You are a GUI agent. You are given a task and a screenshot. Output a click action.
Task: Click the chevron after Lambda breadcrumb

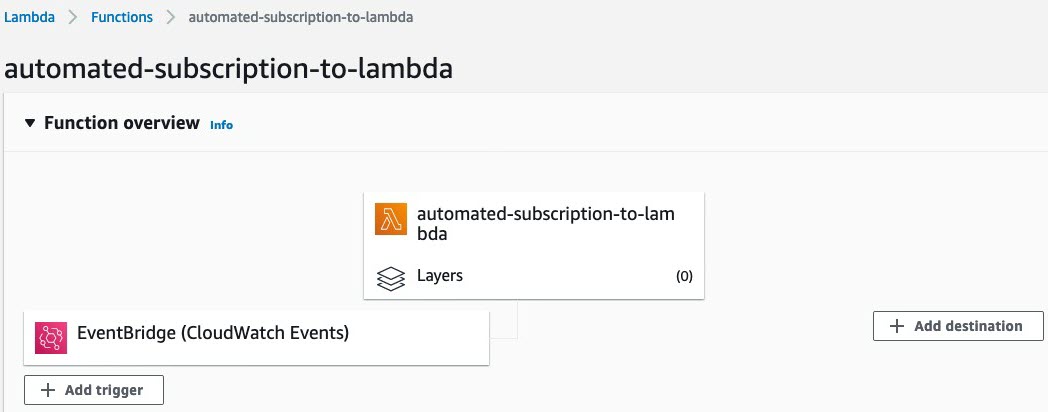click(x=73, y=17)
